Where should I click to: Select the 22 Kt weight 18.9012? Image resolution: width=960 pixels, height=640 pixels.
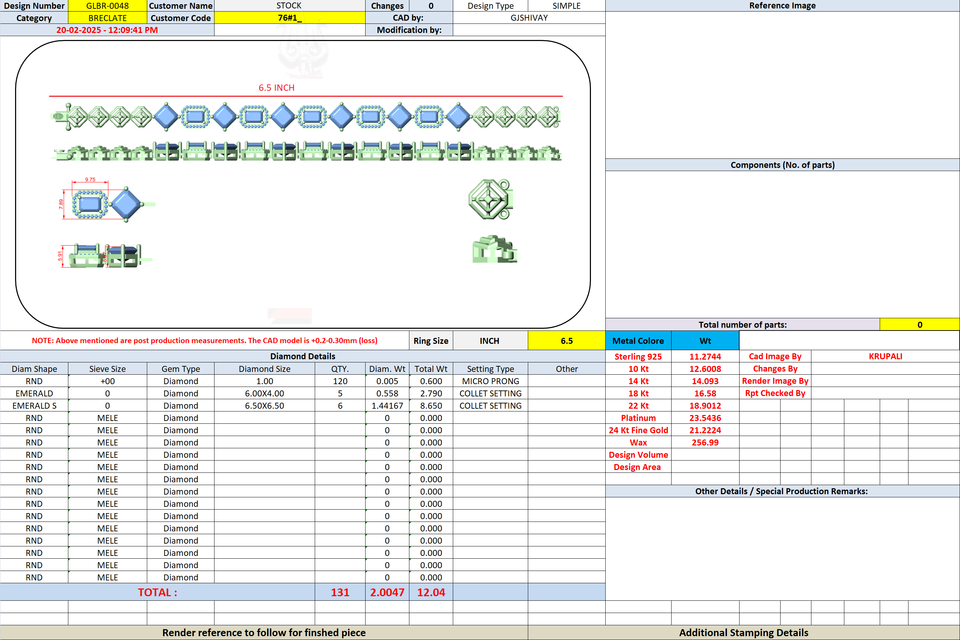705,405
